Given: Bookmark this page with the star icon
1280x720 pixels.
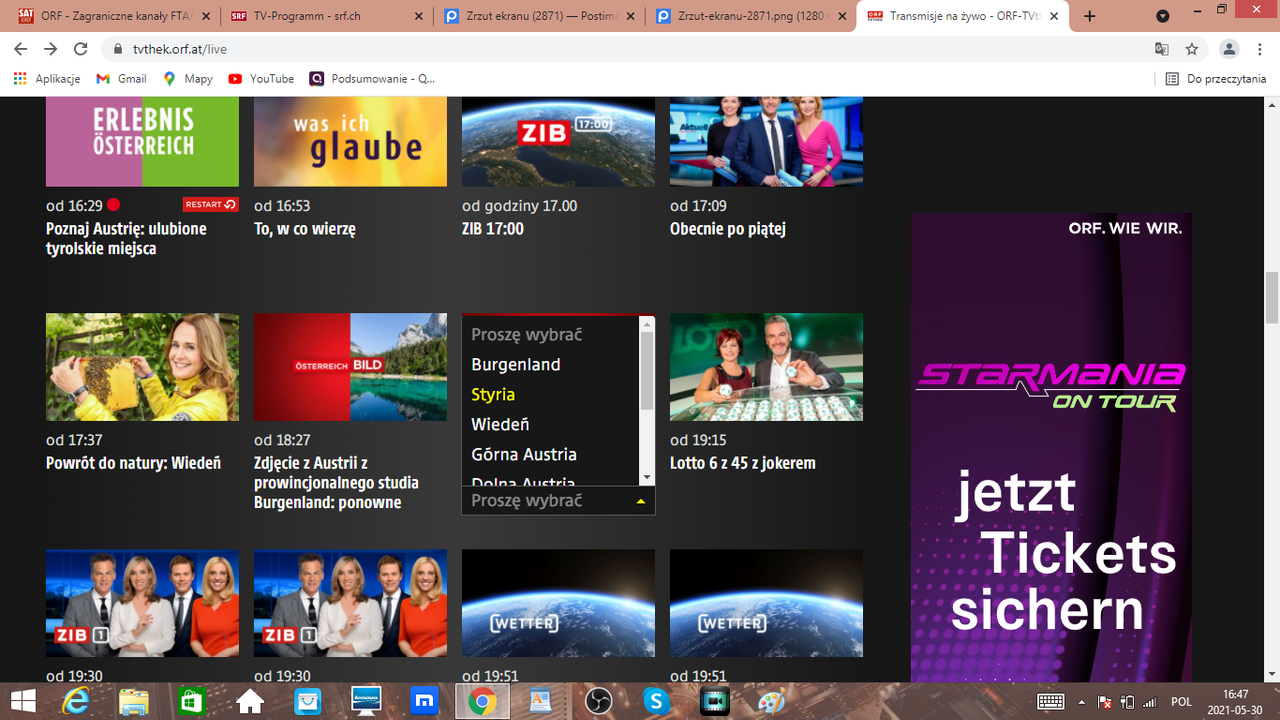Looking at the screenshot, I should tap(1191, 49).
